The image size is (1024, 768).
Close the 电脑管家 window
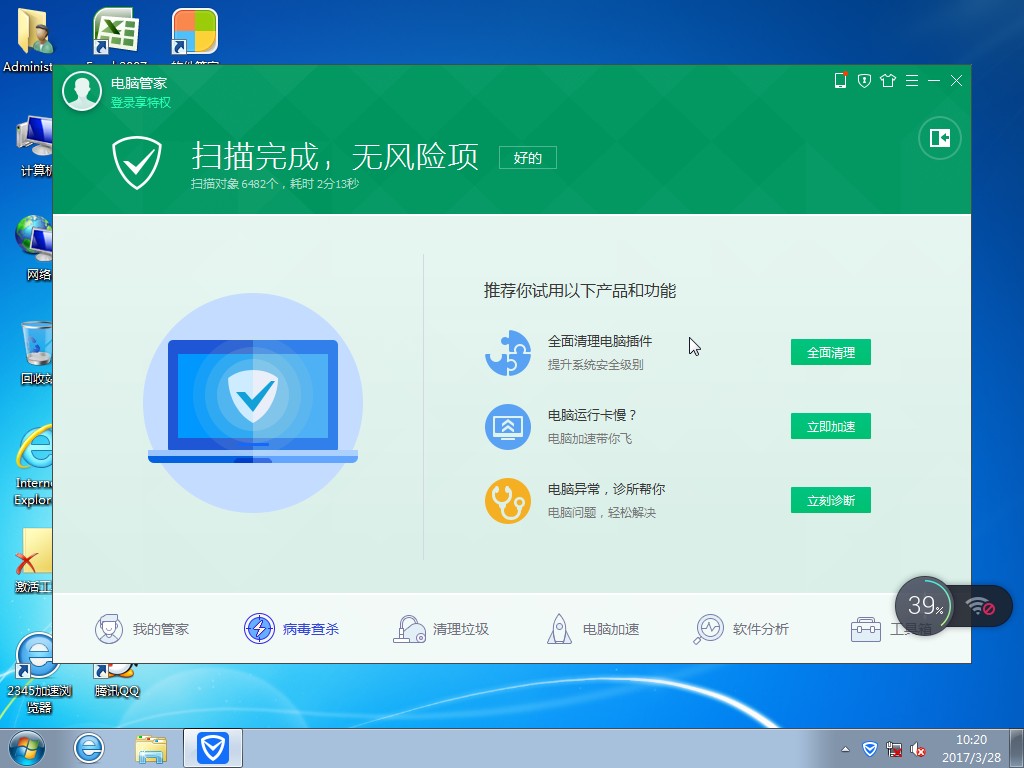(x=956, y=80)
